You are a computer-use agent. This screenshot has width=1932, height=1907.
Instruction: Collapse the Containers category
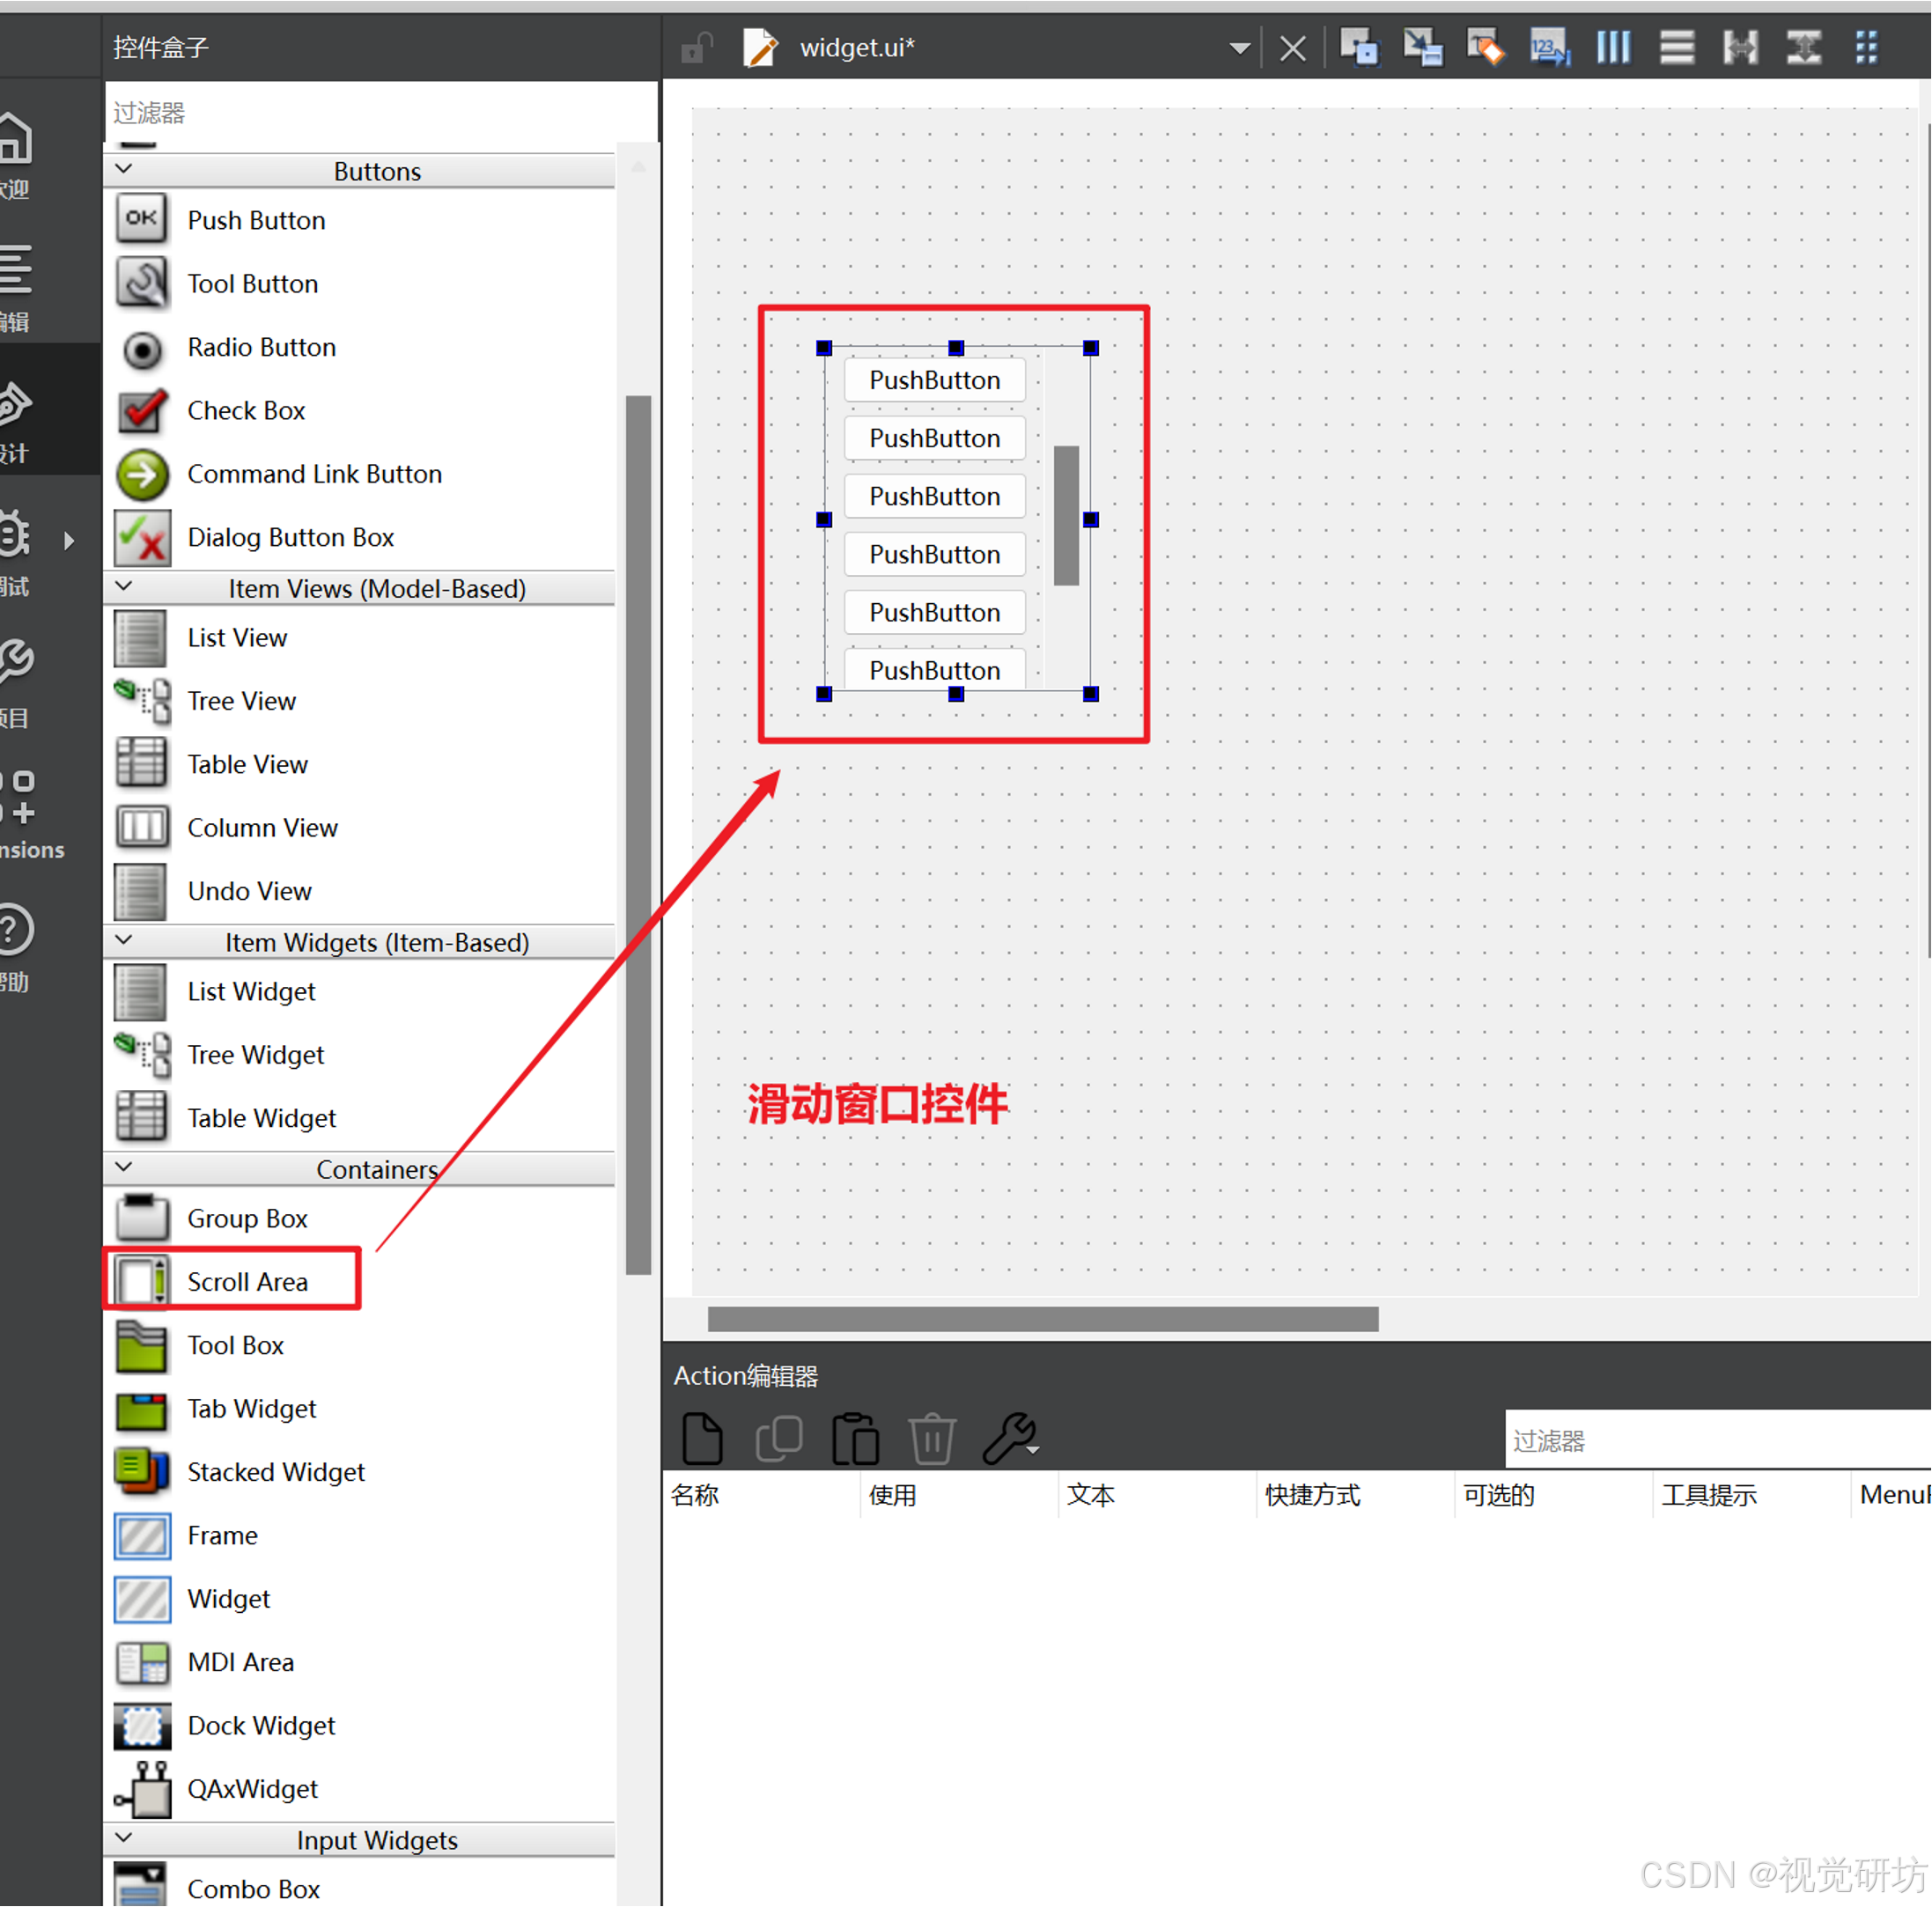pos(124,1167)
